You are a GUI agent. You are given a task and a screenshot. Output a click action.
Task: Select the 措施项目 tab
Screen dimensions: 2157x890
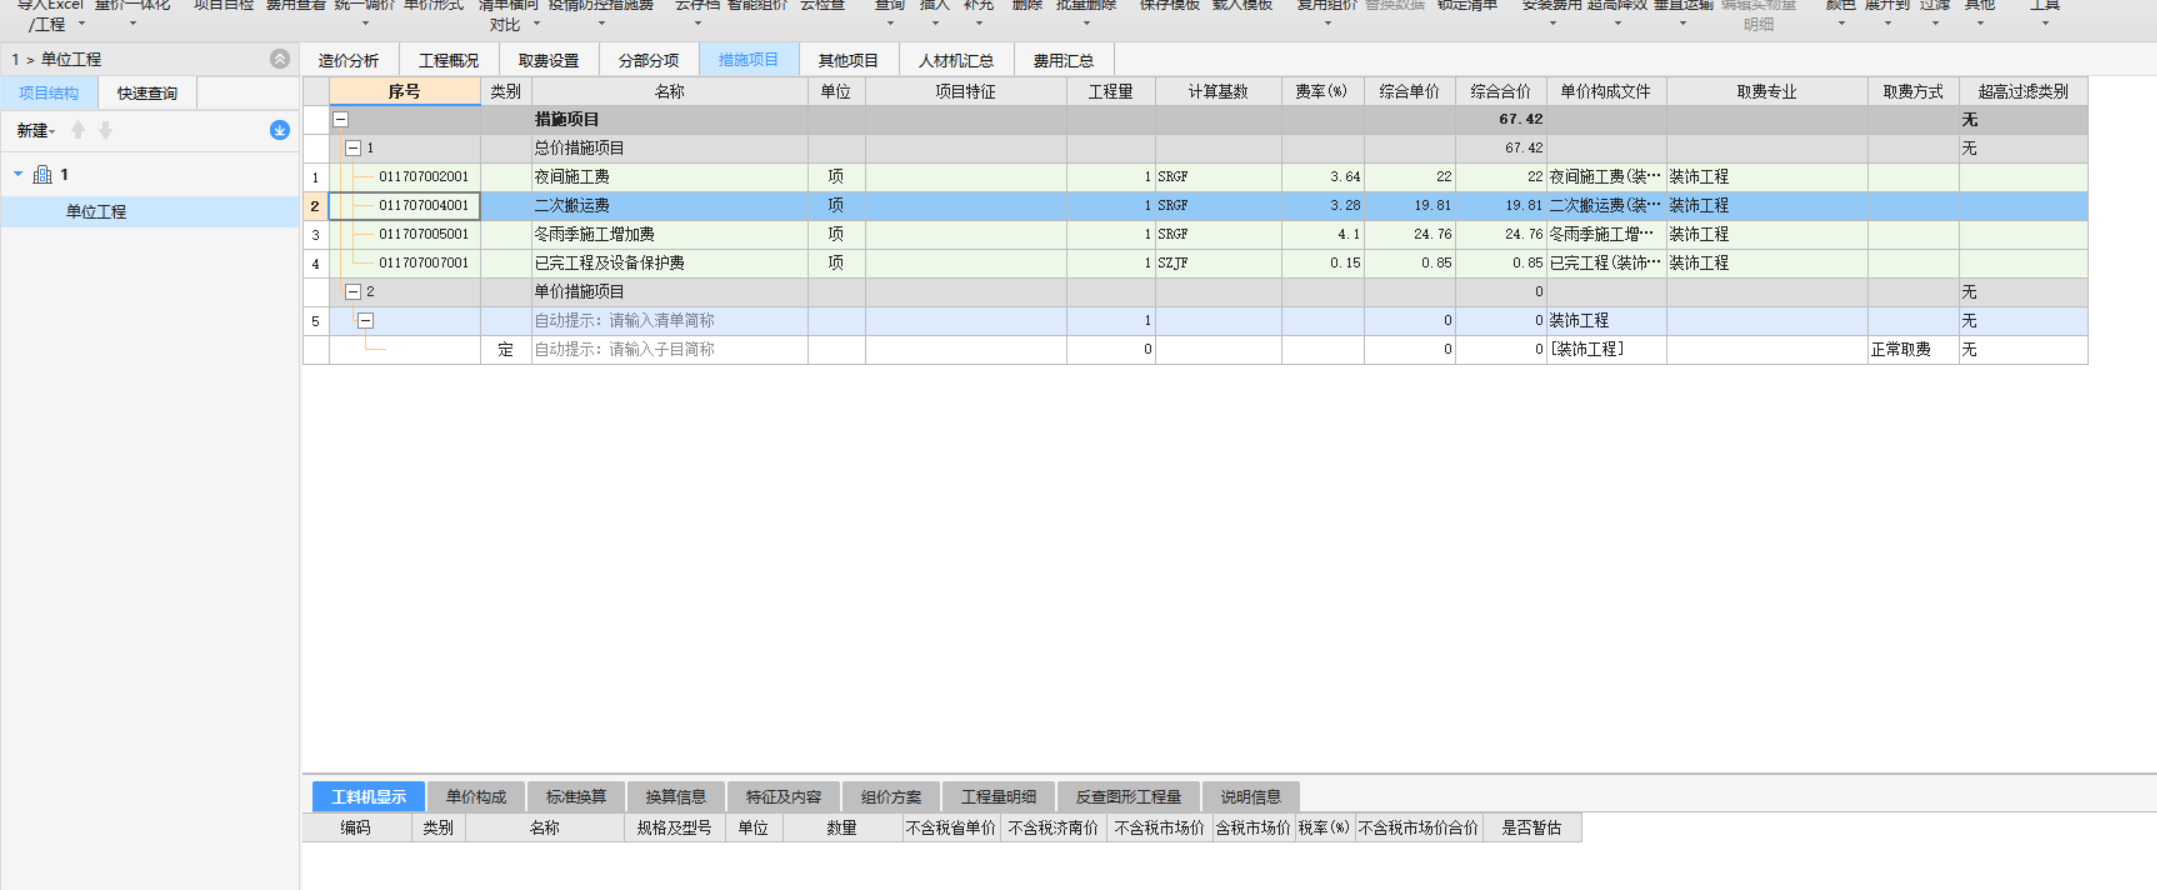[749, 60]
